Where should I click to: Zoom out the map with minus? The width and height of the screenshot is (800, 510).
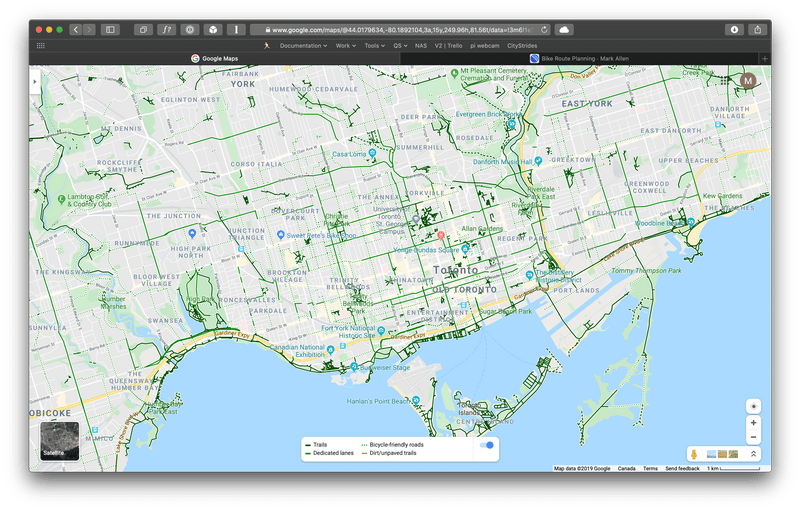click(754, 437)
